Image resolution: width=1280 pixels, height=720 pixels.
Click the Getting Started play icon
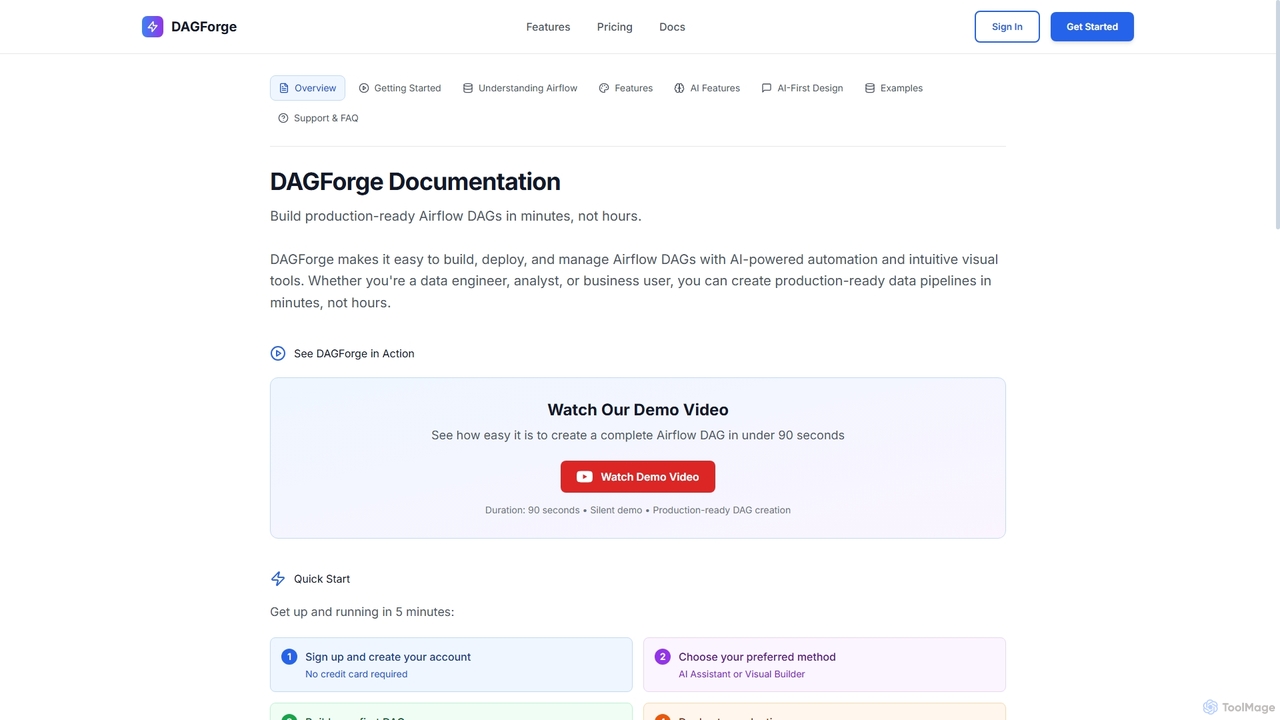tap(364, 88)
